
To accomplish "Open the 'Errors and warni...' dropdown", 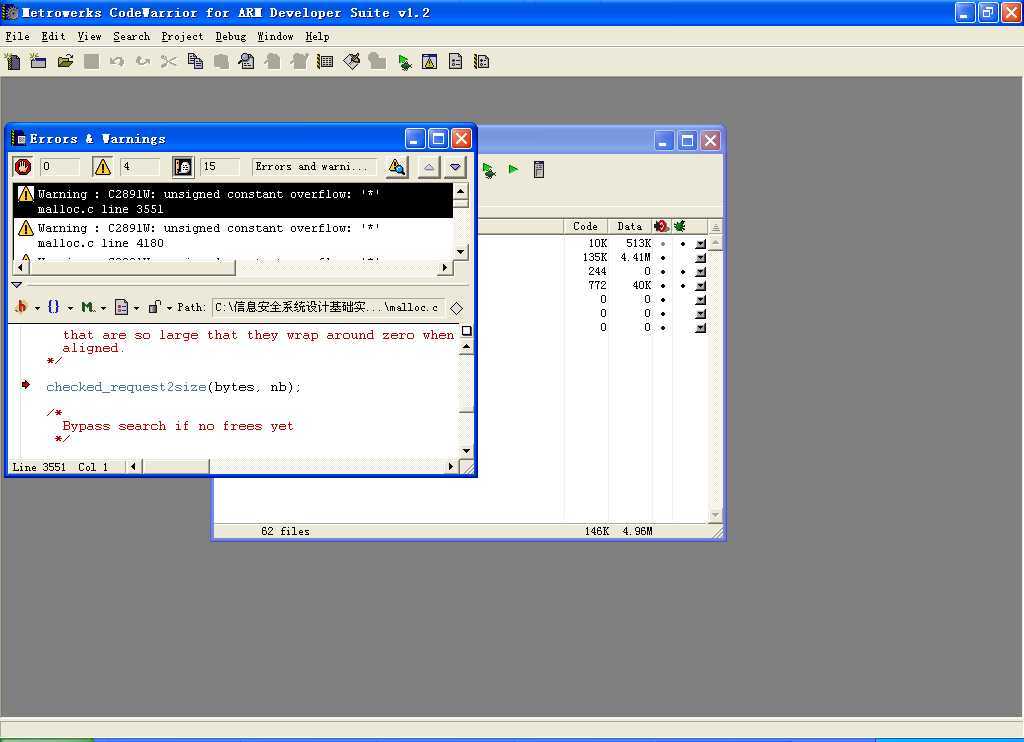I will 315,167.
